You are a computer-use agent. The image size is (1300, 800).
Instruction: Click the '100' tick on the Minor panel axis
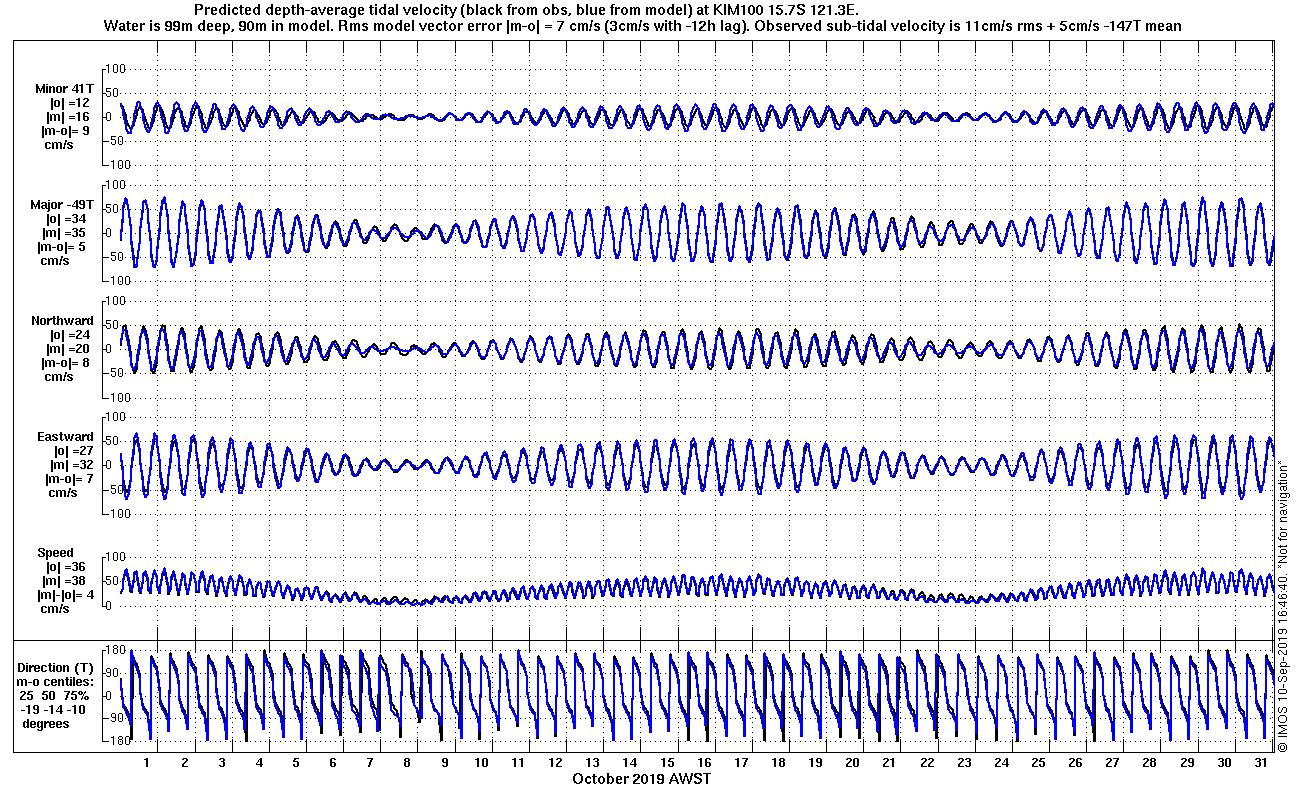click(x=114, y=68)
